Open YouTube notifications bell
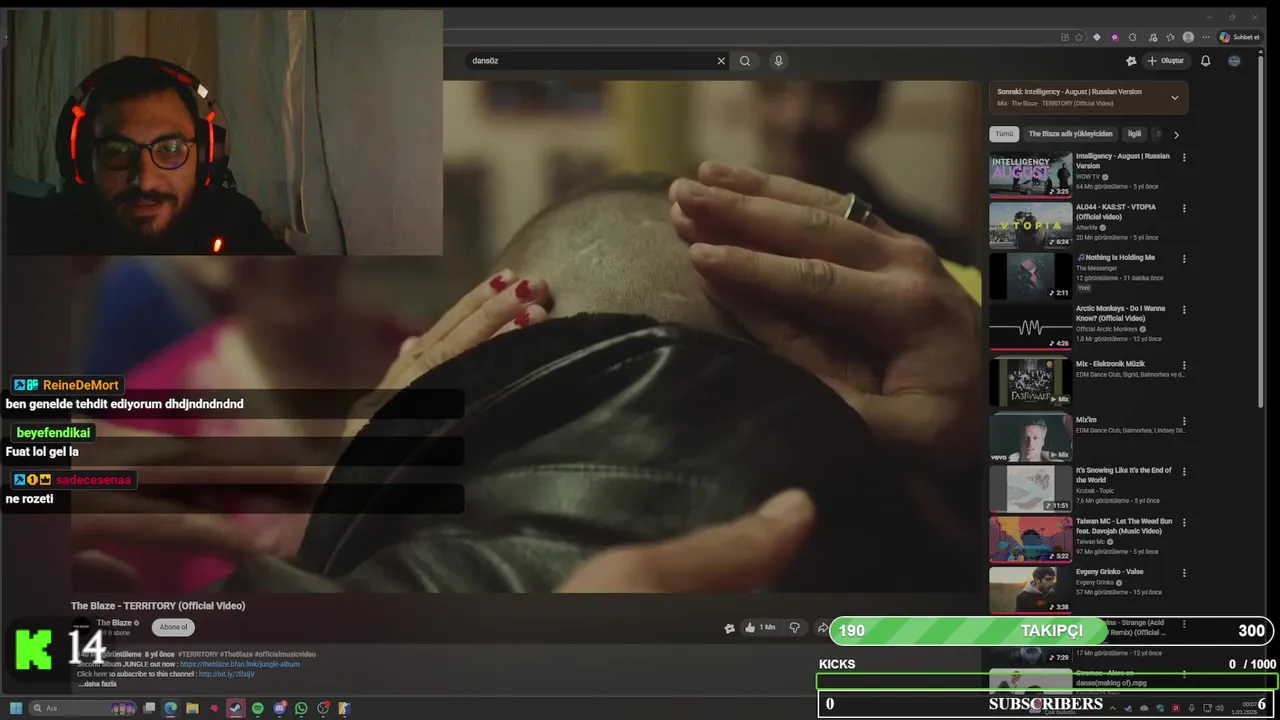This screenshot has height=720, width=1280. (1205, 61)
